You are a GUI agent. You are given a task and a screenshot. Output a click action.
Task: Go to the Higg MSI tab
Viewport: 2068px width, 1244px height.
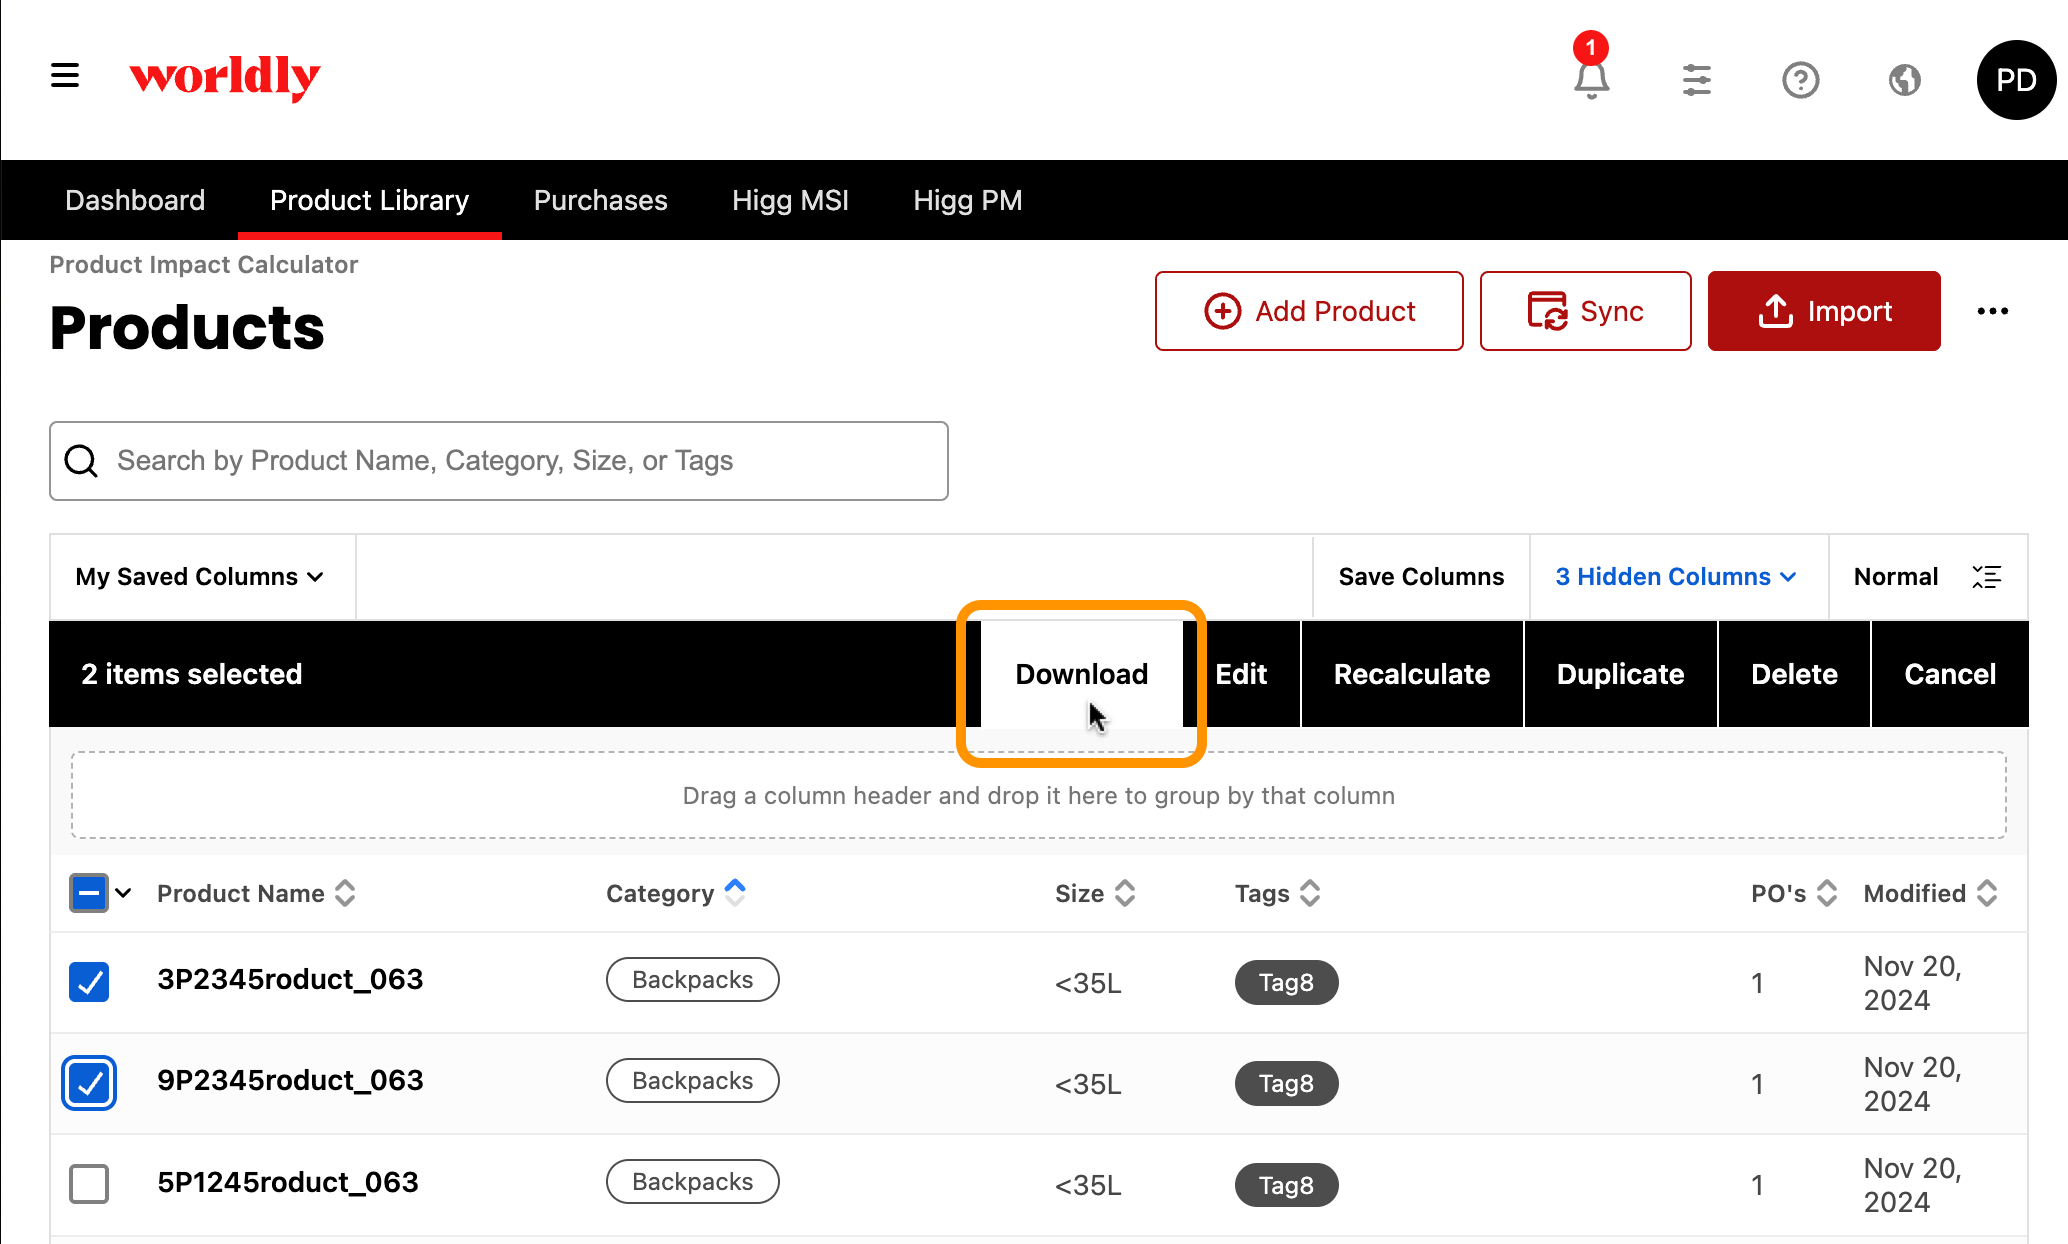(x=790, y=200)
